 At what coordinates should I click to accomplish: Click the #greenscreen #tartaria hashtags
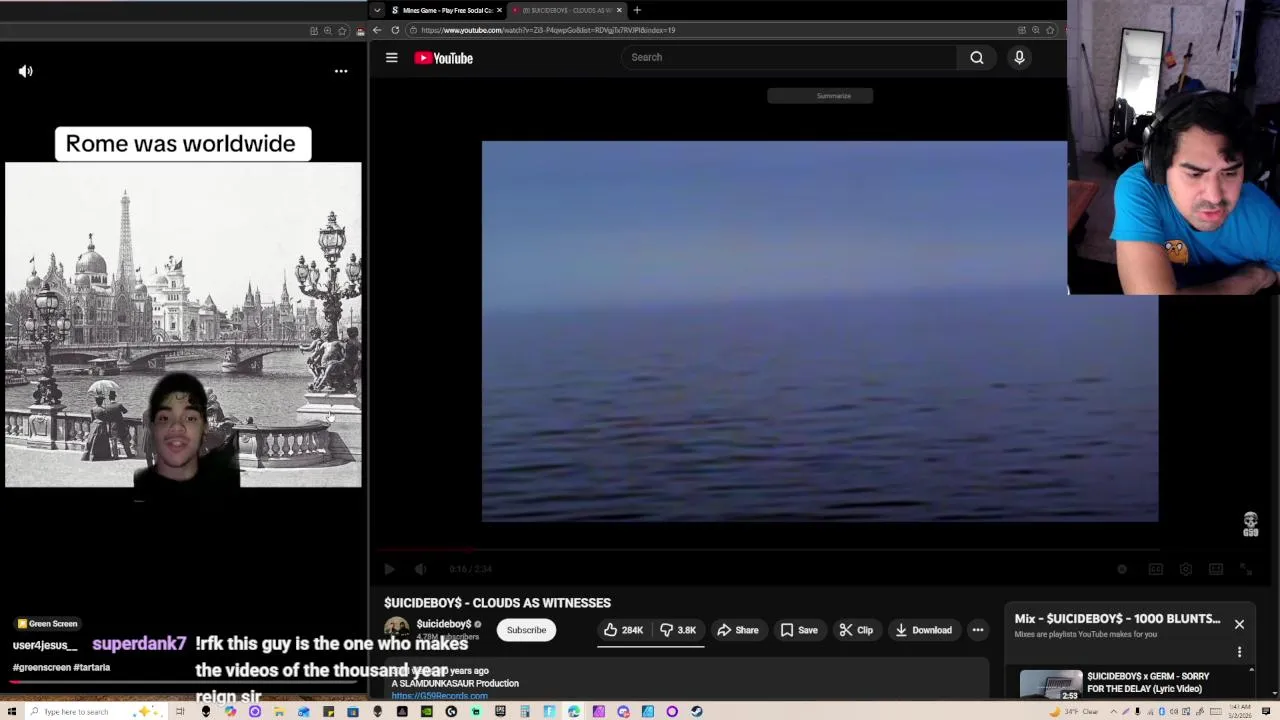click(61, 667)
